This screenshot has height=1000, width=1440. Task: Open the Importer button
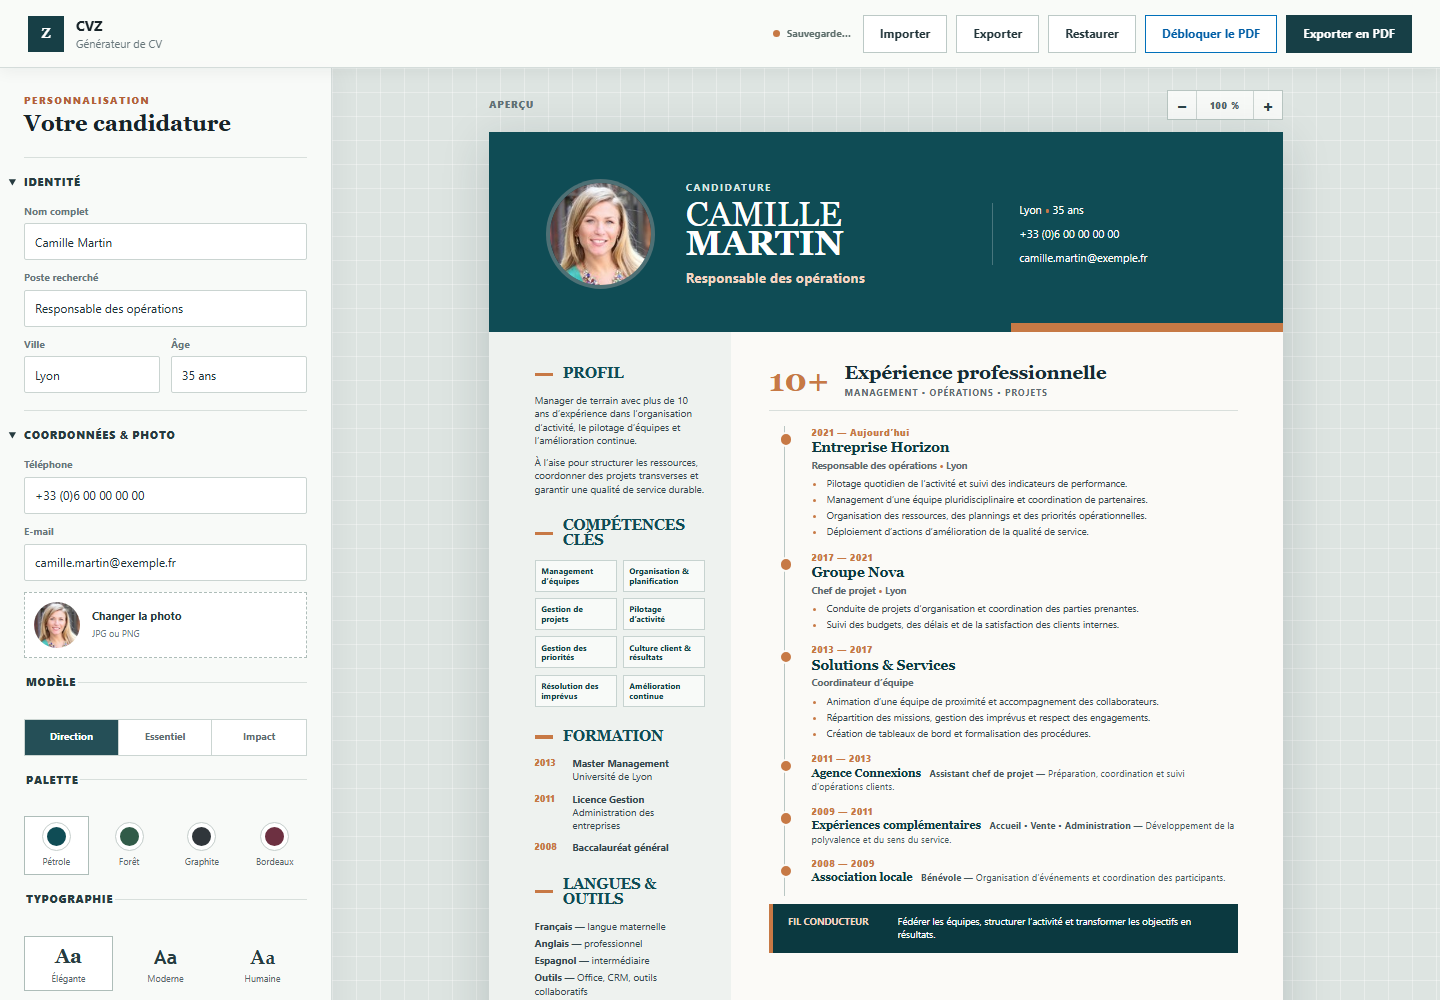(905, 34)
